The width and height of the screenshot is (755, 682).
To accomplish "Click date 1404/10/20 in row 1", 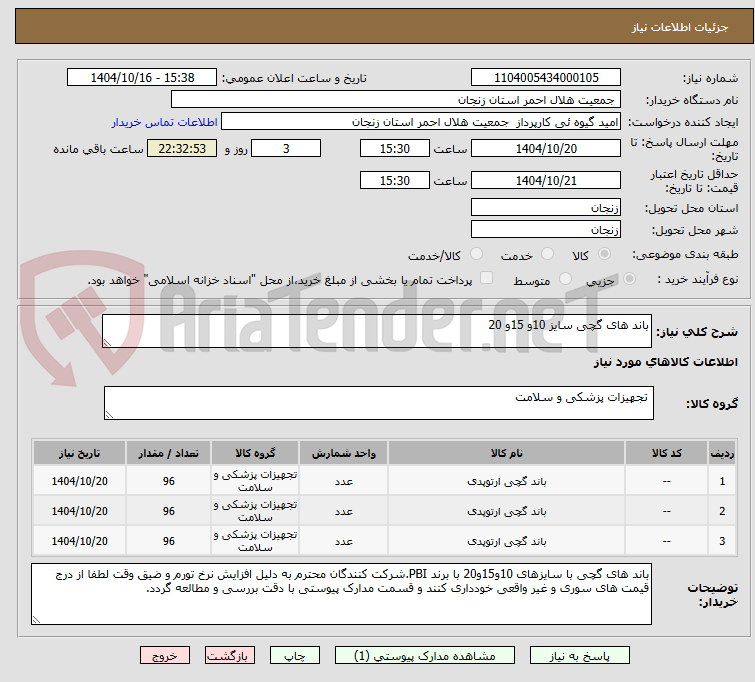I will click(79, 481).
